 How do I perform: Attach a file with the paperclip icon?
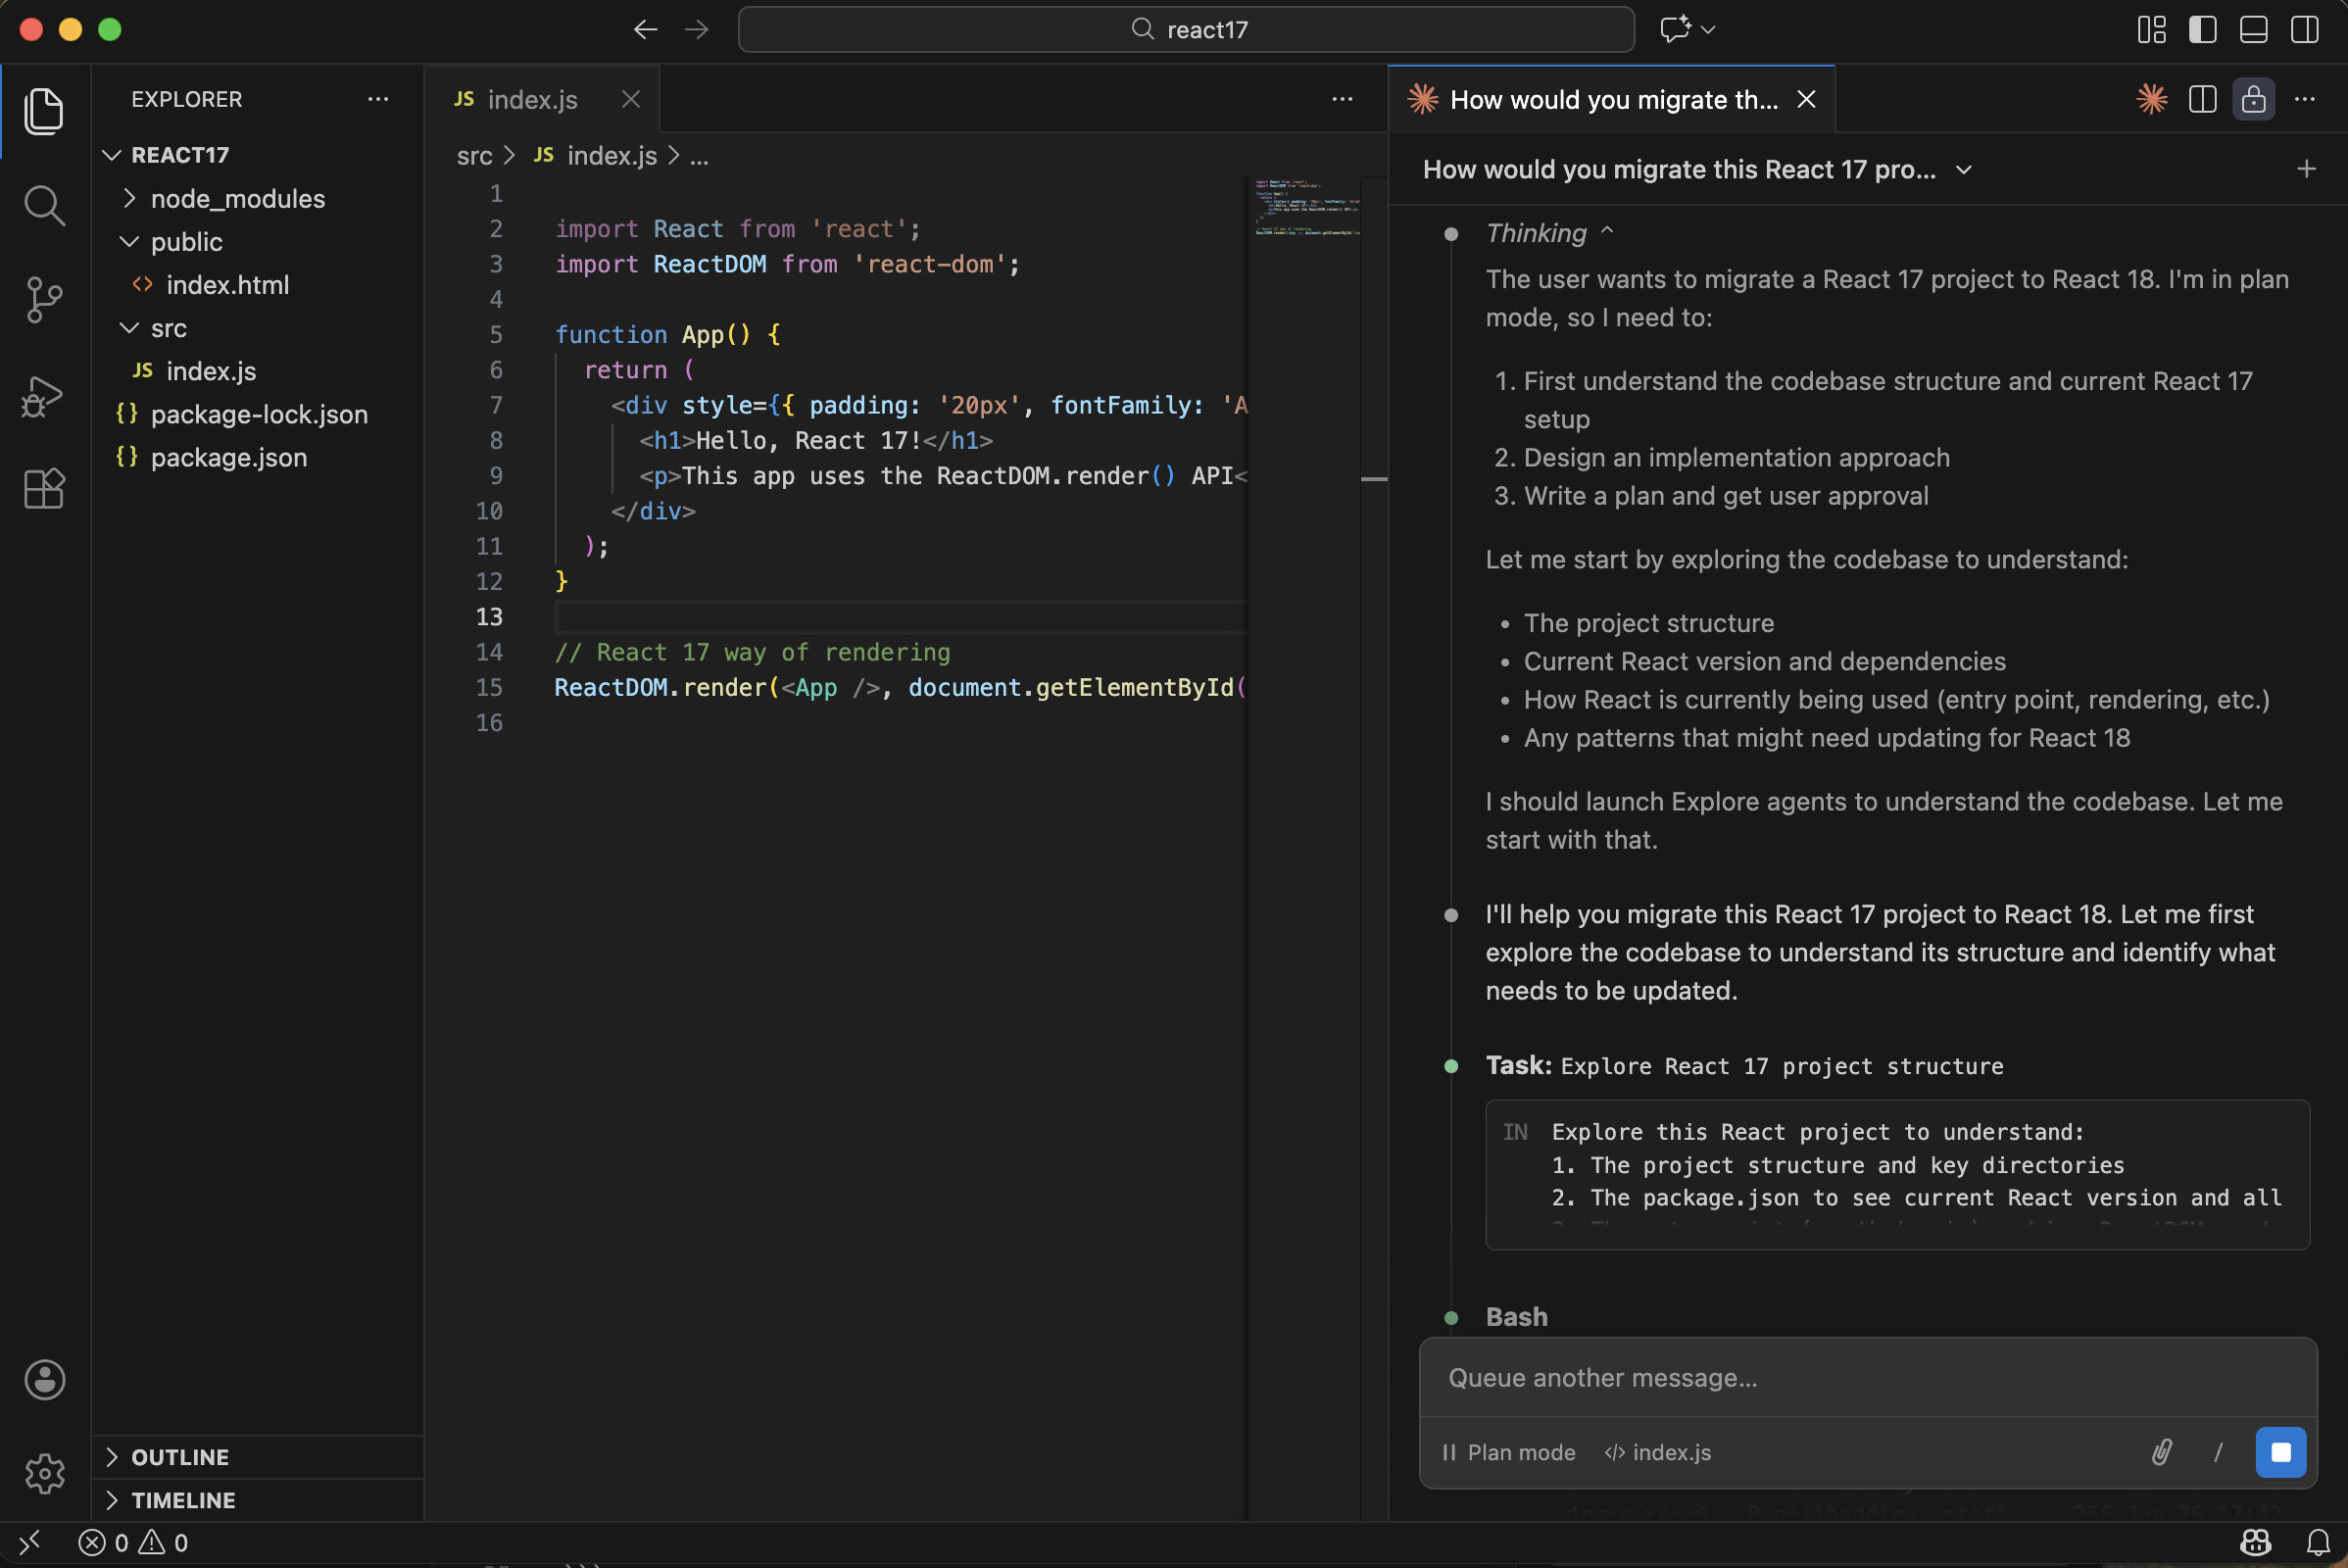[x=2163, y=1452]
